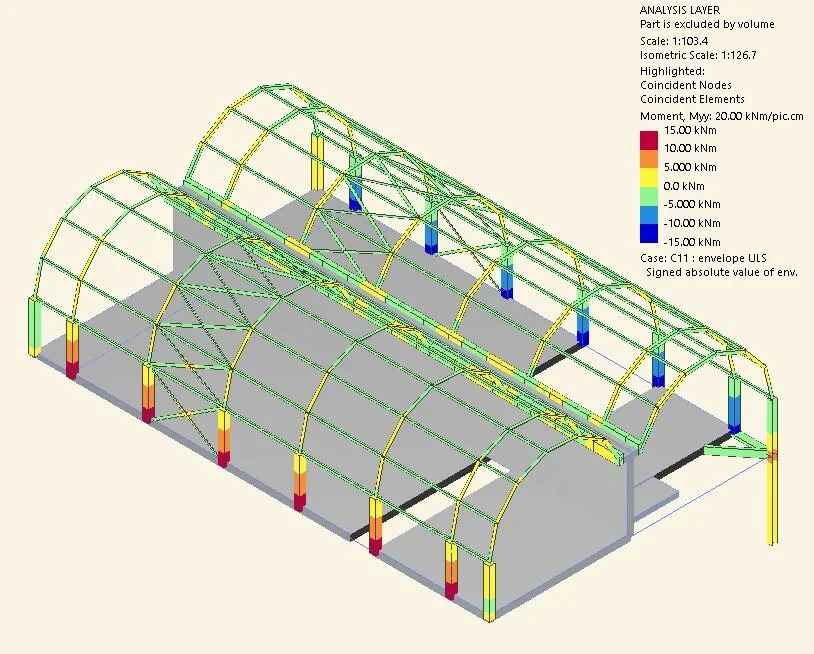Click the '0.0 kNm' legend value
Image resolution: width=814 pixels, height=654 pixels.
click(684, 186)
